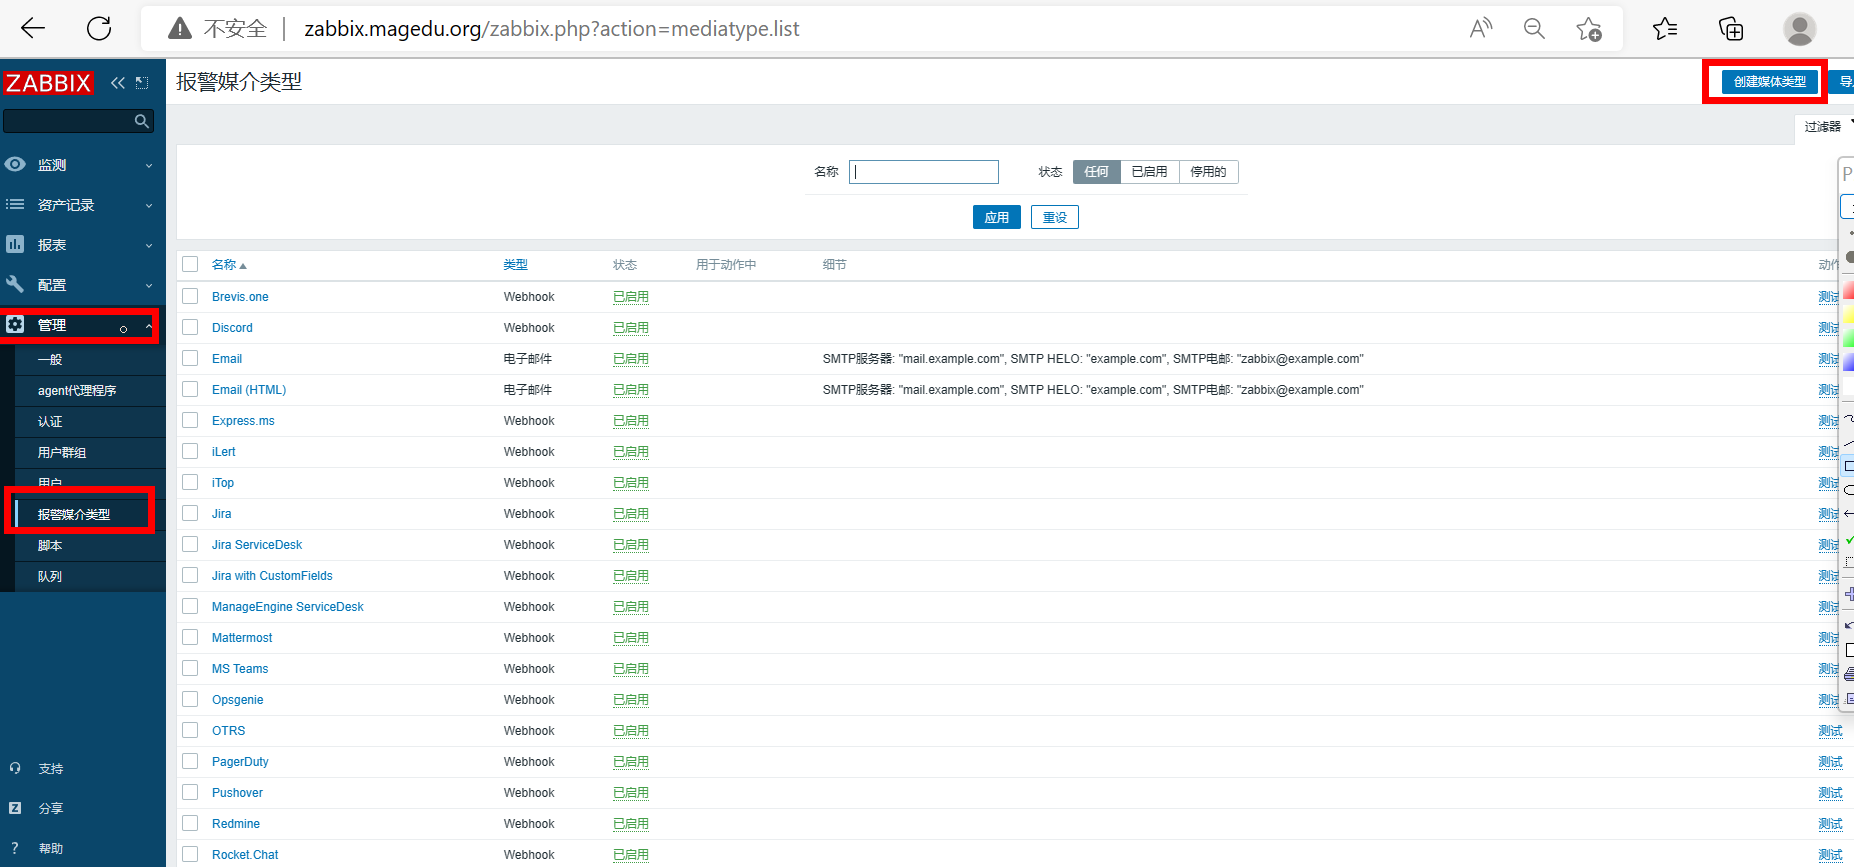
Task: Click the 创建媒体类型 button
Action: 1769,82
